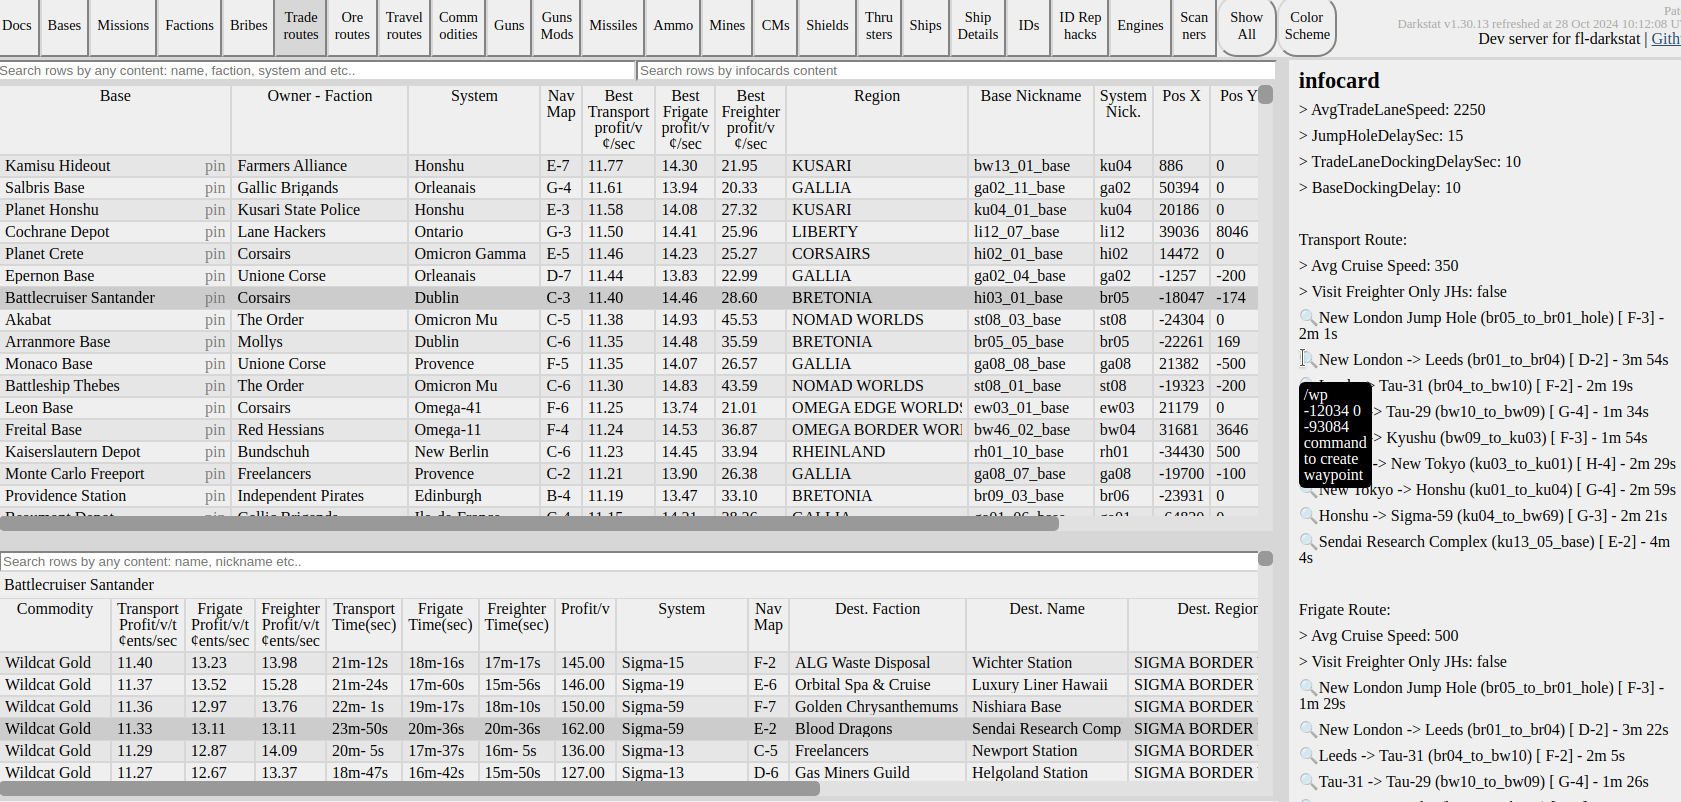Select the Battleship Thebes base row
Image resolution: width=1681 pixels, height=802 pixels.
(629, 386)
